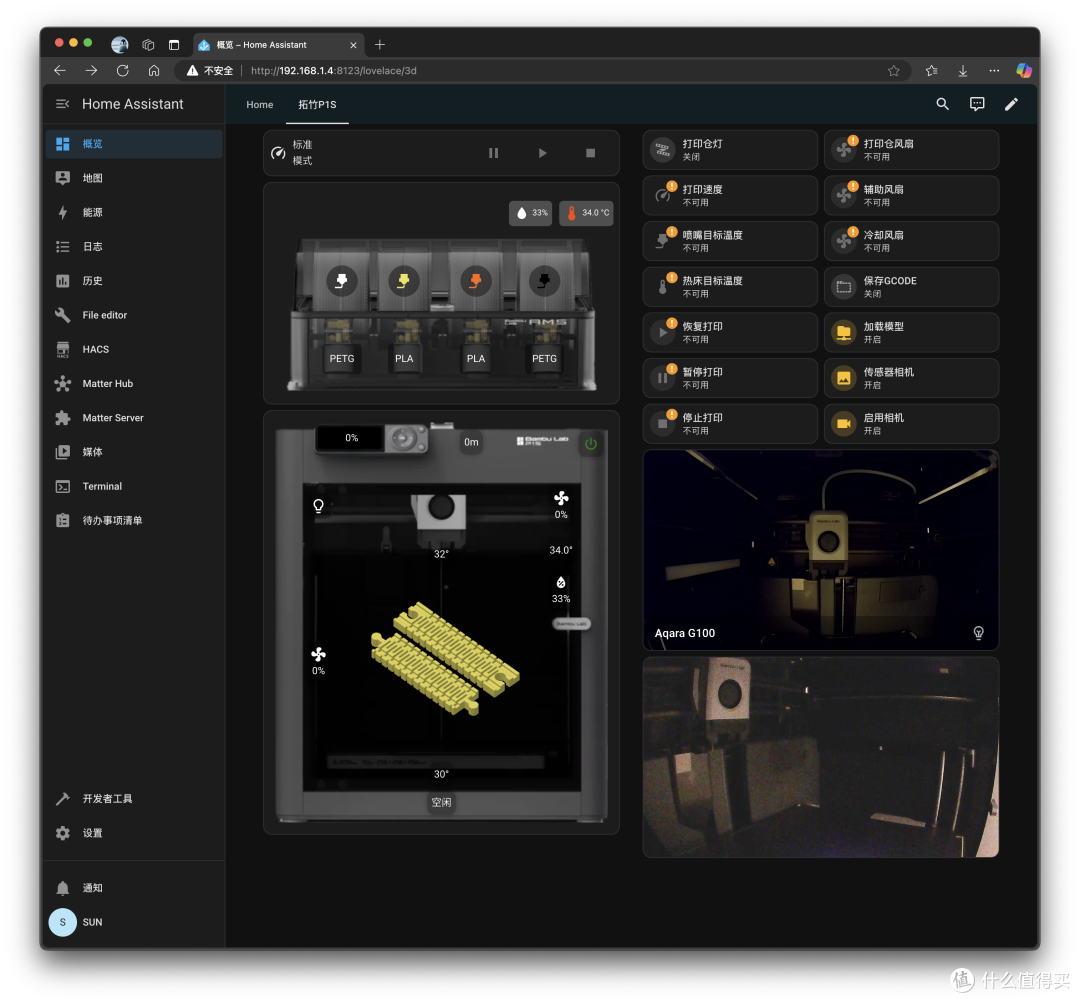This screenshot has width=1080, height=1003.
Task: Click the Aqara G100 camera bulb icon
Action: tap(978, 632)
